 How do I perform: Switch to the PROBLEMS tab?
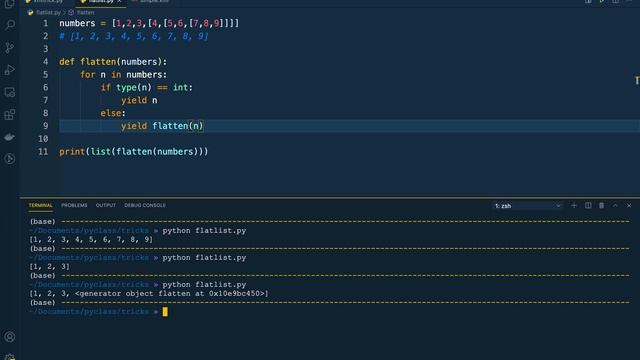click(x=74, y=205)
